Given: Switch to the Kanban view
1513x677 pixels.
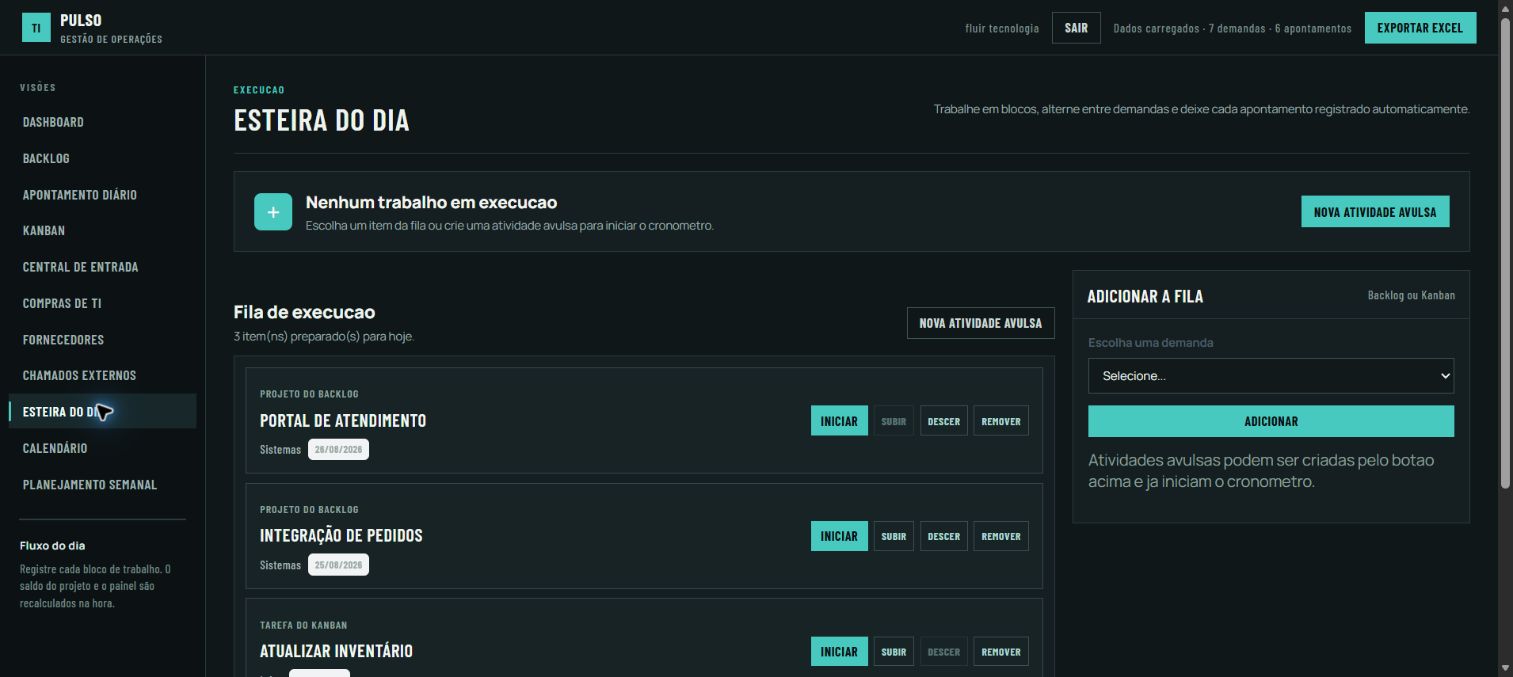Looking at the screenshot, I should coord(44,231).
